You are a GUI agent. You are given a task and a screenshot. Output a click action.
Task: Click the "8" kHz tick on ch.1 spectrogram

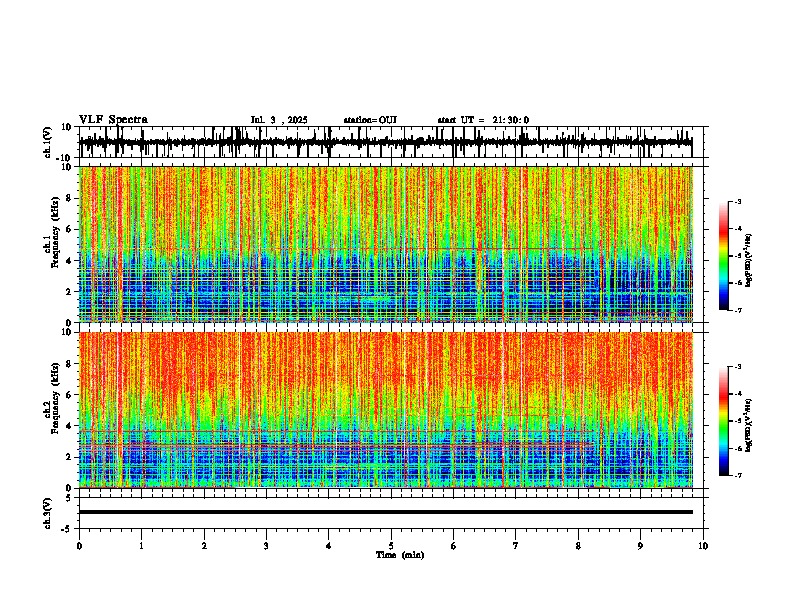70,198
